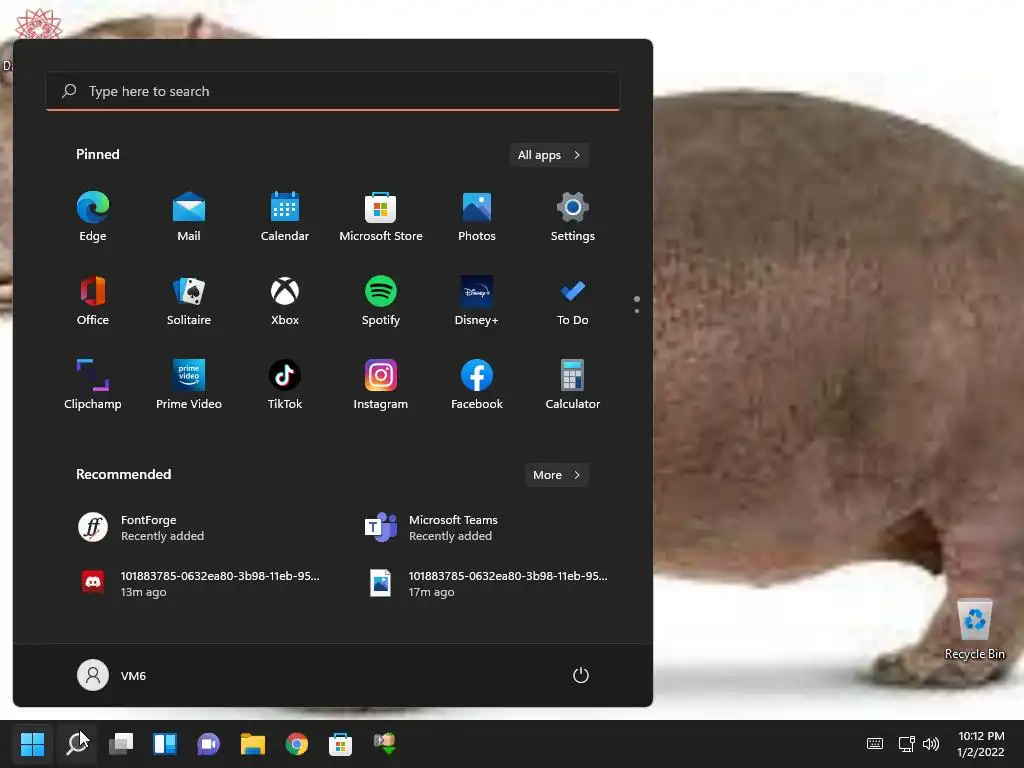Select the pink flower desktop icon
Screen dimensions: 1024x768
[38, 25]
